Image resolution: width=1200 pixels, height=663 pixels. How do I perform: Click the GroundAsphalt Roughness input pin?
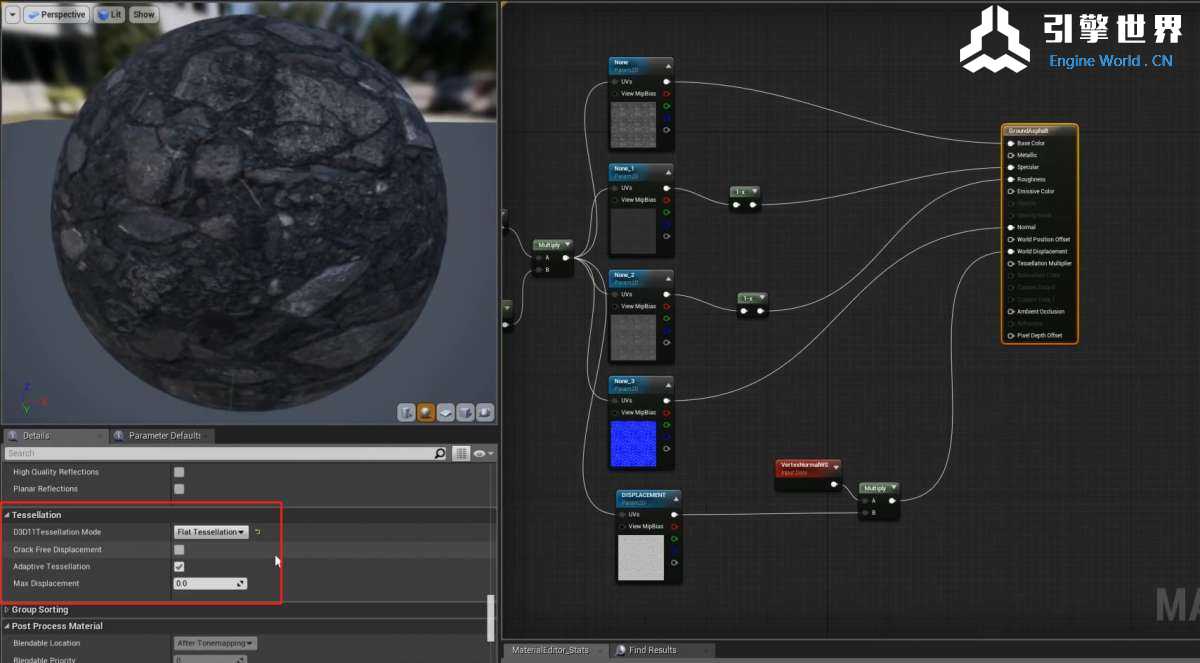(1011, 179)
